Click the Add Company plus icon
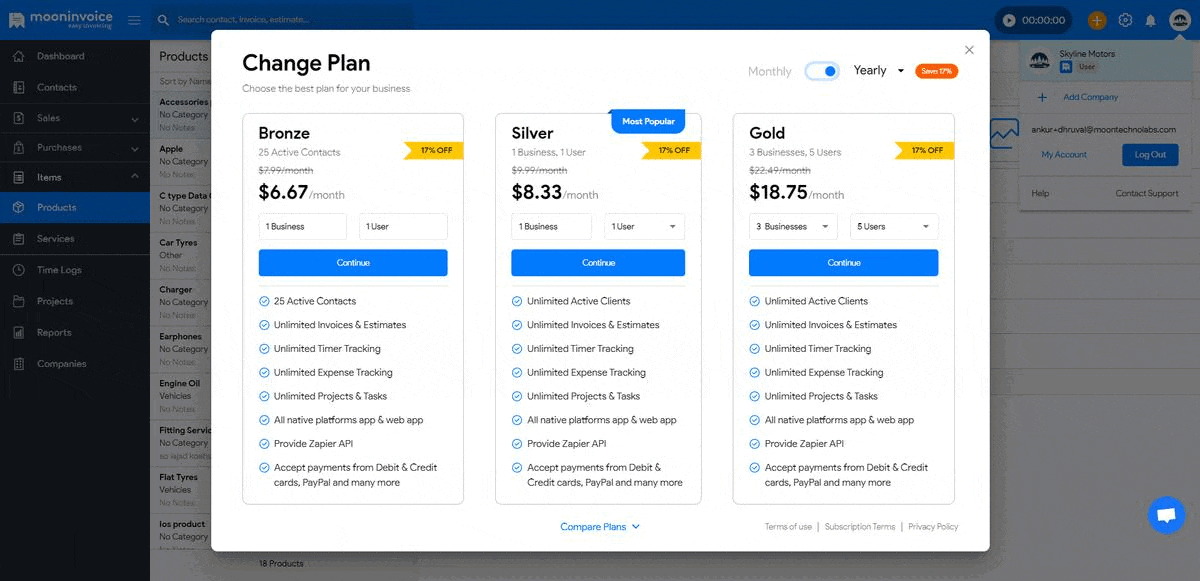This screenshot has width=1200, height=581. coord(1042,97)
